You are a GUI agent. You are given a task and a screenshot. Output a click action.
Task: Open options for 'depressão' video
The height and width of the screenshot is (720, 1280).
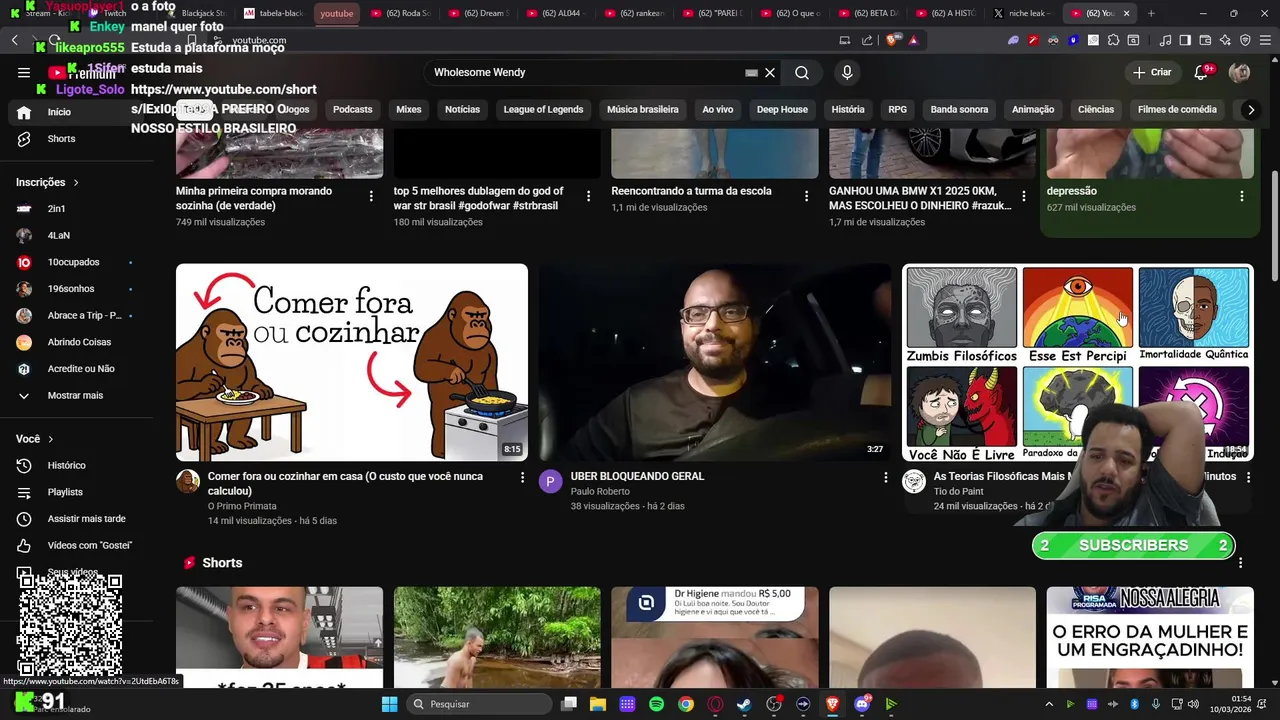1241,196
